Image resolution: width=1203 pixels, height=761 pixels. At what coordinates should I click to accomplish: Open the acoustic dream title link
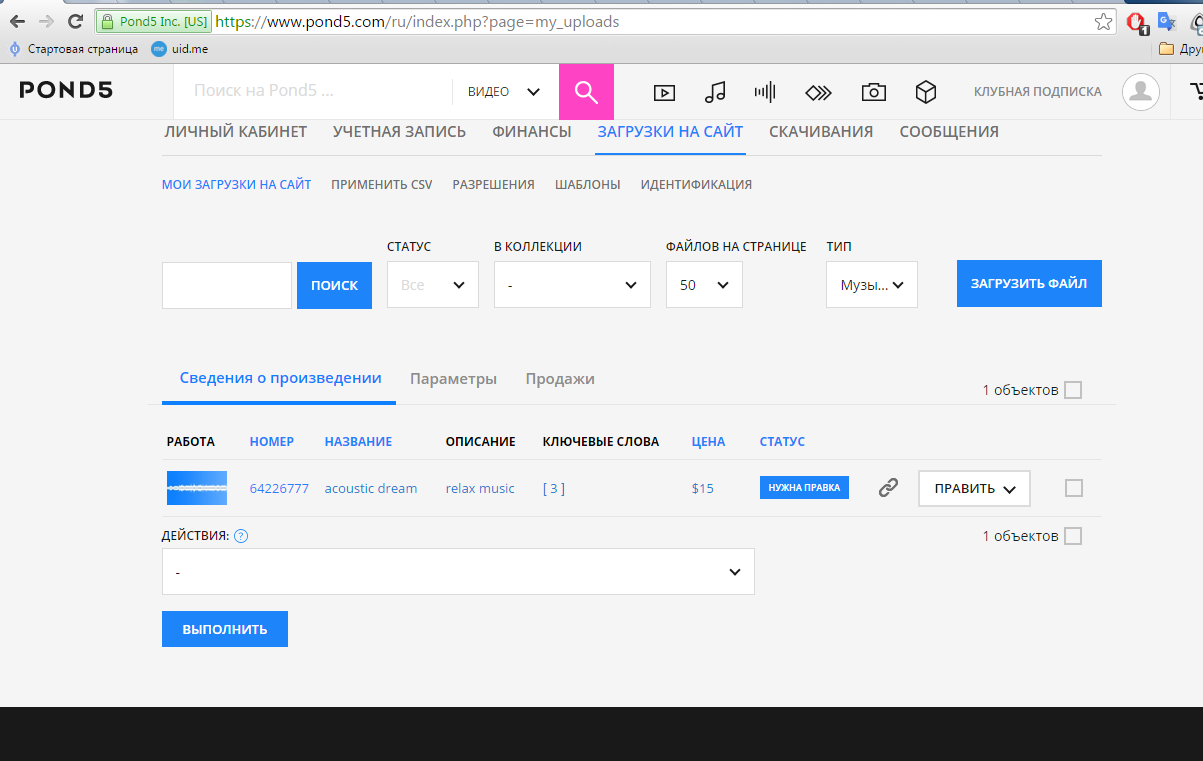[371, 488]
